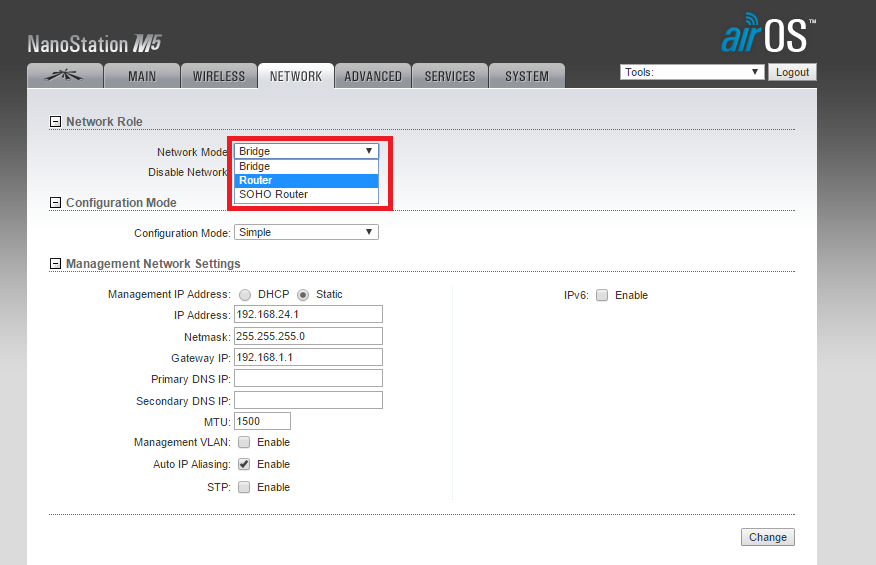The image size is (876, 565).
Task: Choose Router from Network Mode list
Action: coord(306,180)
